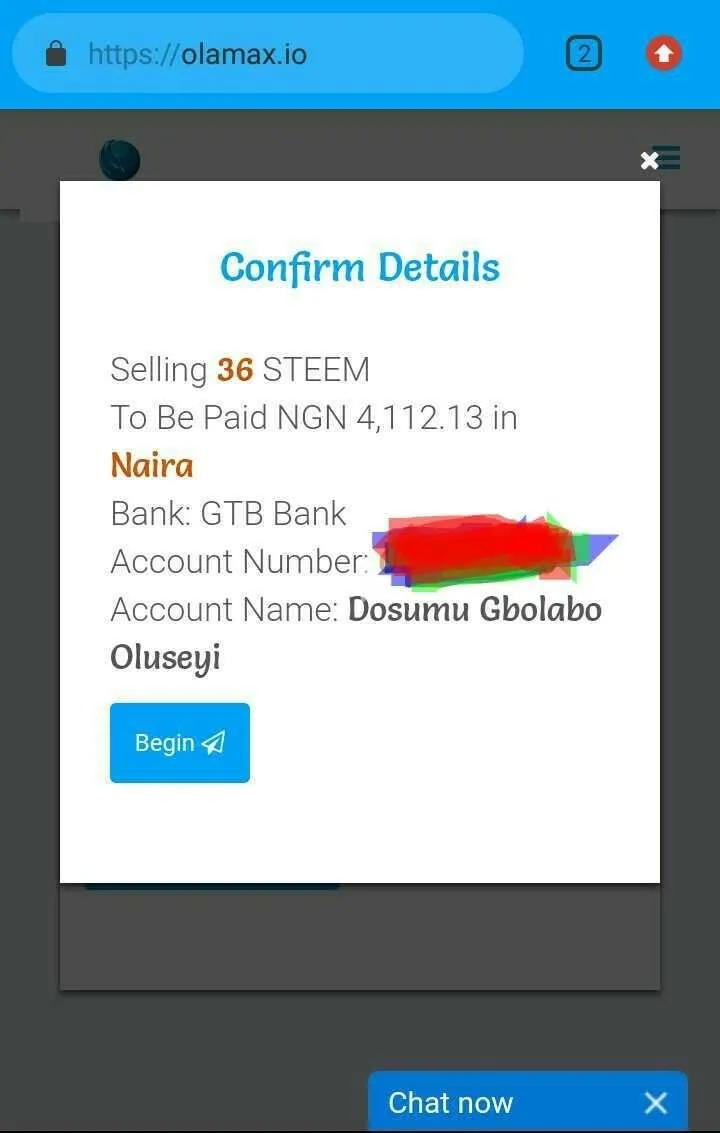Click the padlock icon in the address bar

[56, 53]
